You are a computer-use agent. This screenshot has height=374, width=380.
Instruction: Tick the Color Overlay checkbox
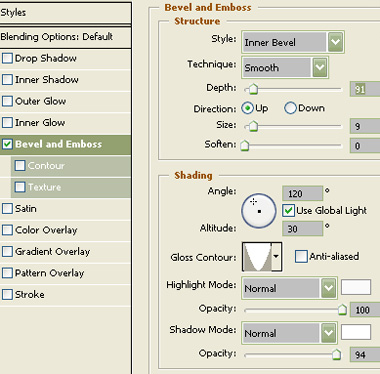point(7,230)
